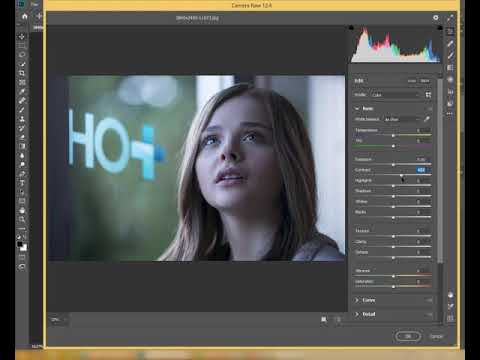
Task: Open the White Balance dropdown
Action: (402, 119)
